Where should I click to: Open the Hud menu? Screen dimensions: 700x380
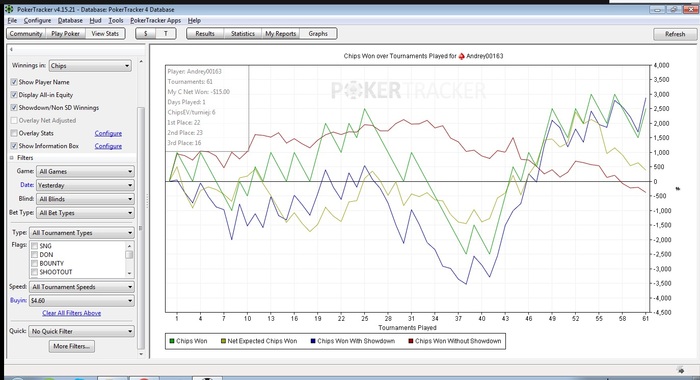pos(96,21)
